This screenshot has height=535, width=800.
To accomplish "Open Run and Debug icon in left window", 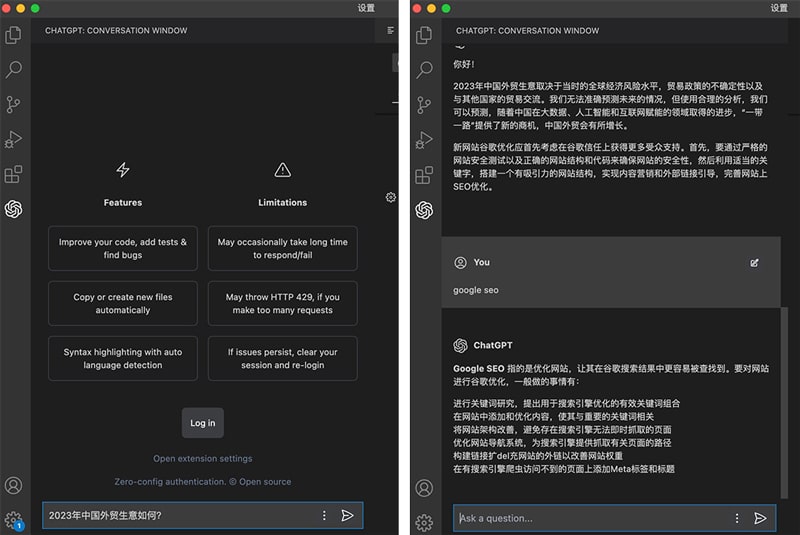I will [x=14, y=139].
